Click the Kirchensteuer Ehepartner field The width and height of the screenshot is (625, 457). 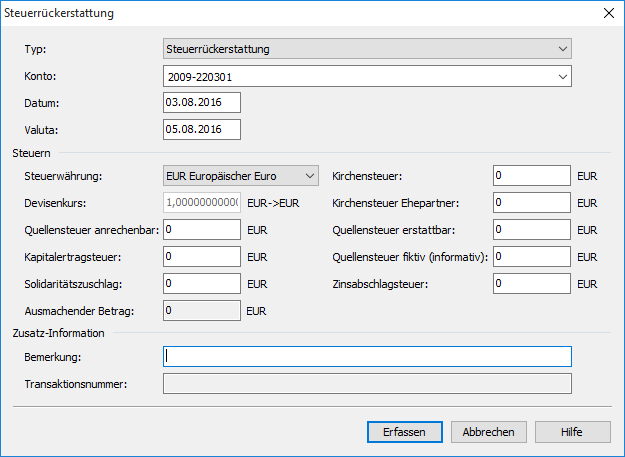tap(531, 203)
